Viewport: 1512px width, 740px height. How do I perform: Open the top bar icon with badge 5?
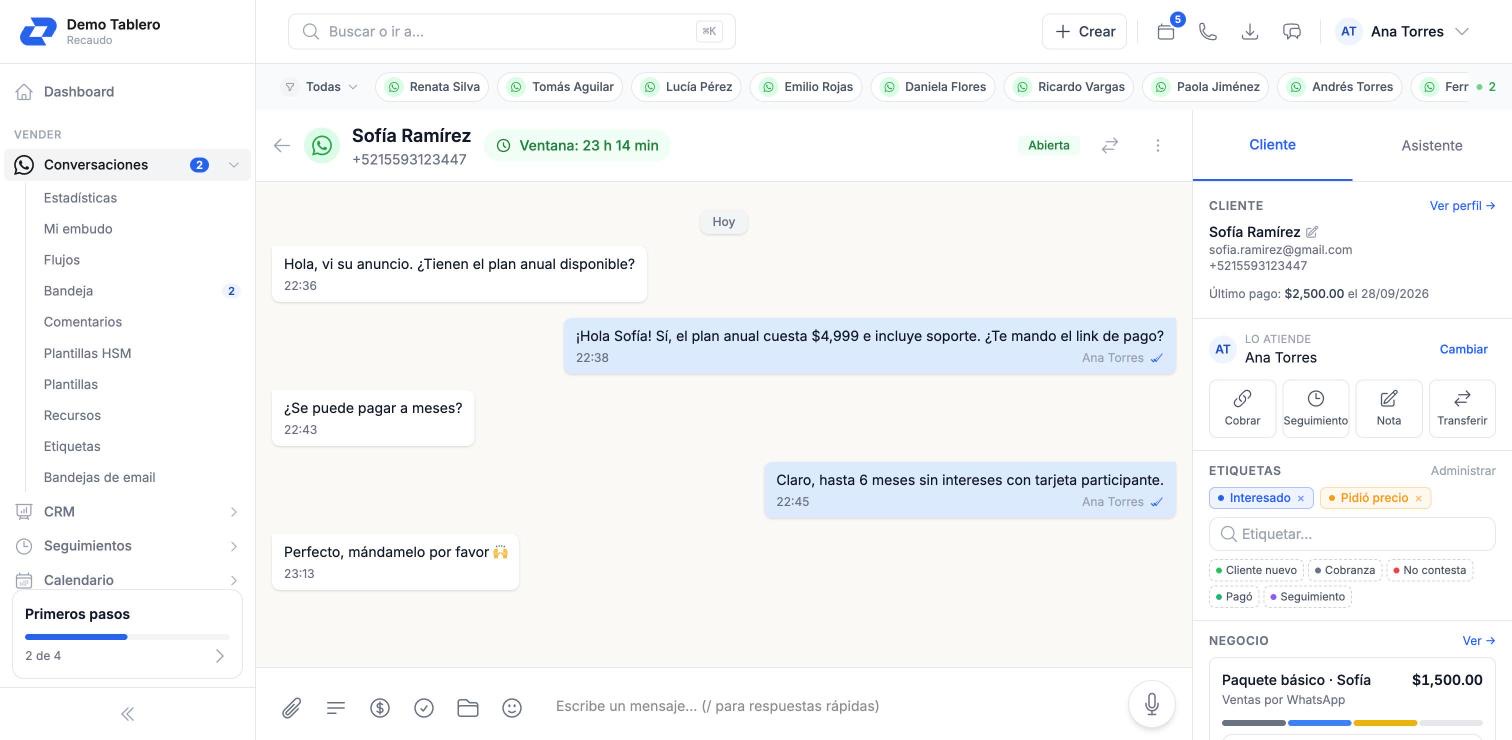click(1166, 31)
